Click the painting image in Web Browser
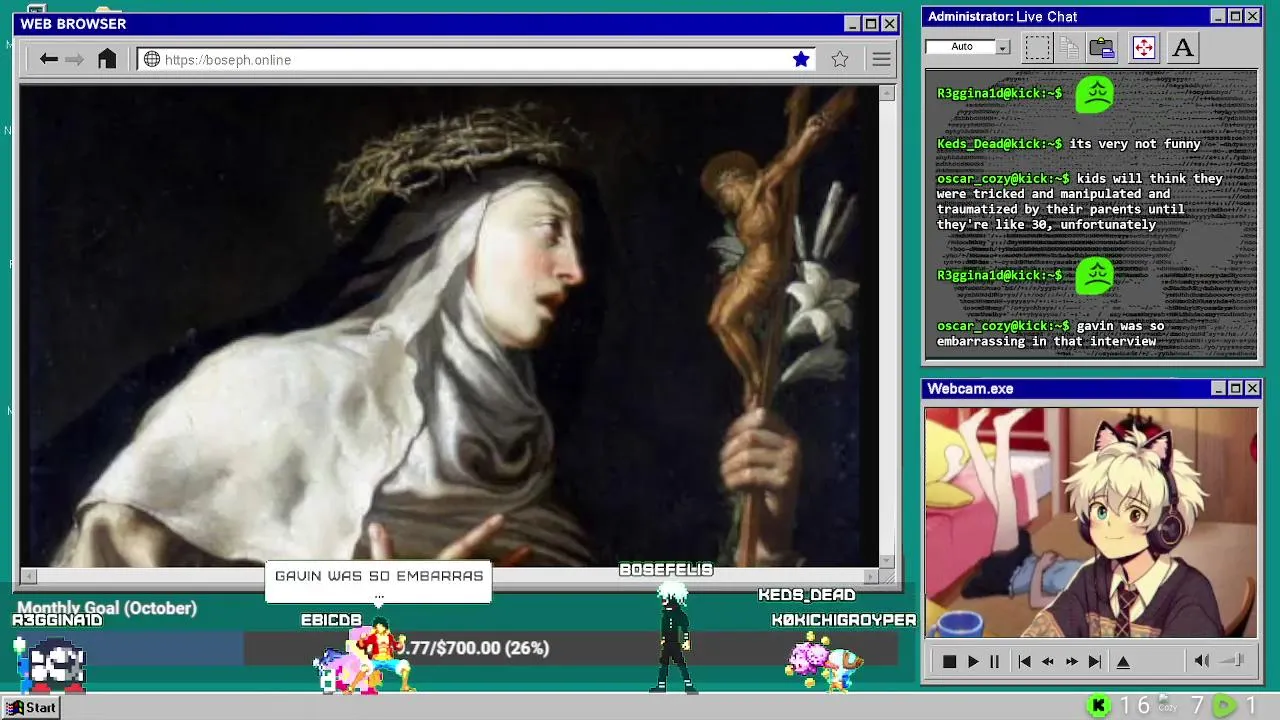Viewport: 1280px width, 720px height. pos(449,326)
